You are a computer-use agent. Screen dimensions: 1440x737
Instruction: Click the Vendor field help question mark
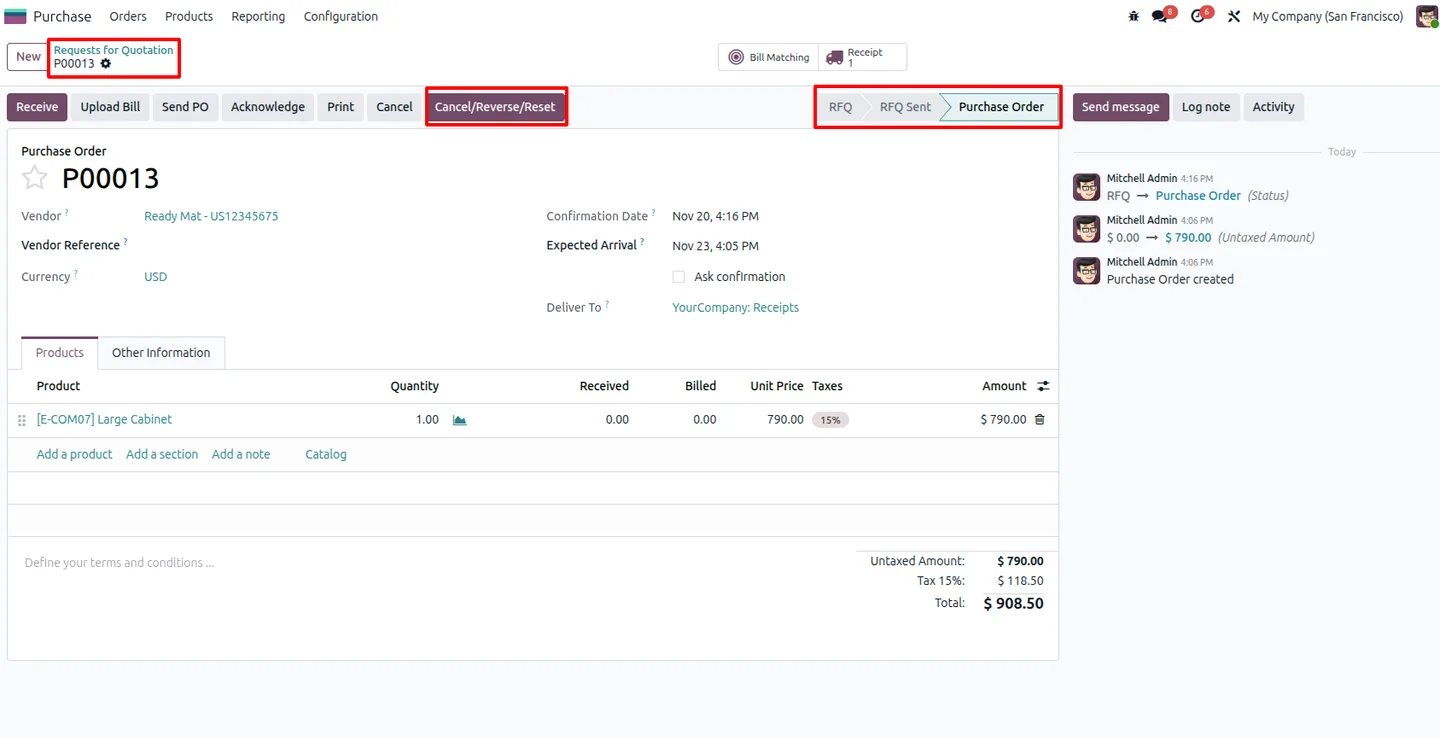67,213
